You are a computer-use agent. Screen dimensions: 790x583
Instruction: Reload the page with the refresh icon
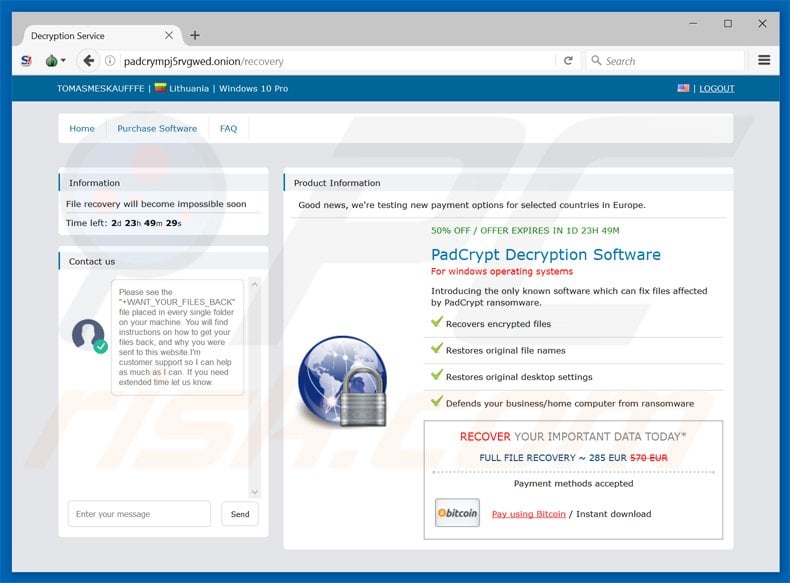(568, 61)
